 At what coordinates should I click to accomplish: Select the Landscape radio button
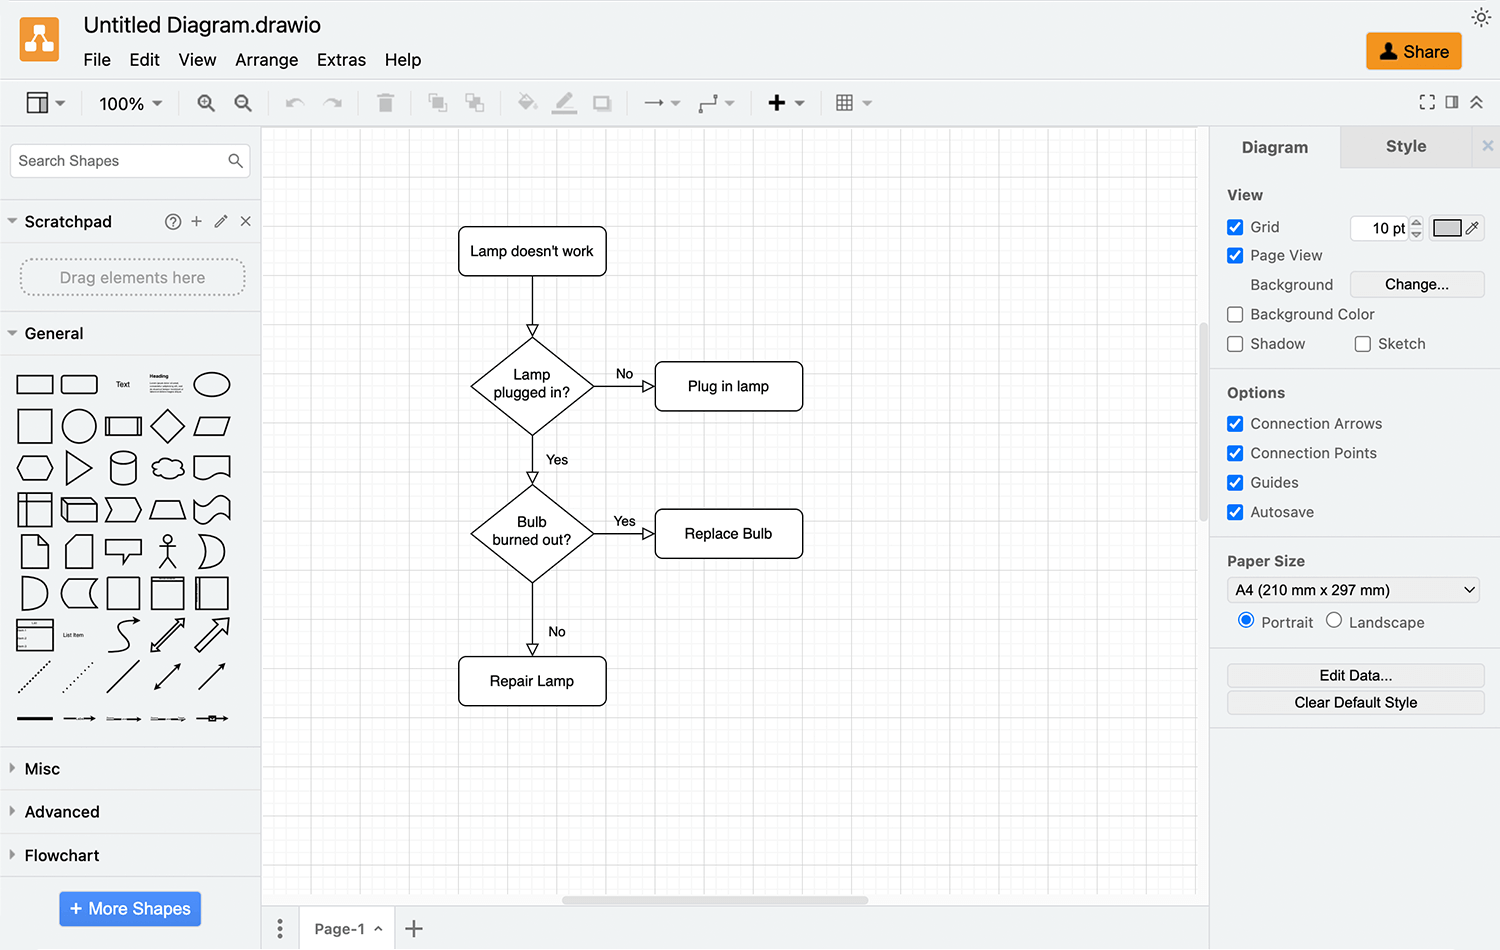click(x=1334, y=620)
